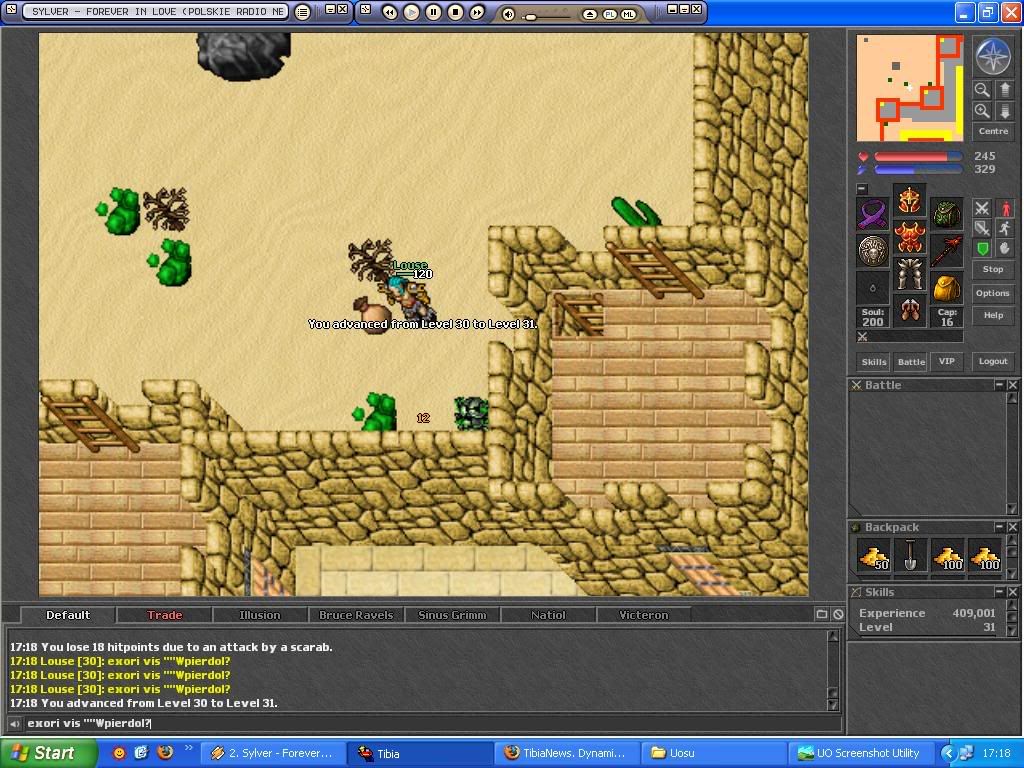This screenshot has width=1024, height=768.
Task: Click the compass rose on the minimap
Action: coord(993,56)
